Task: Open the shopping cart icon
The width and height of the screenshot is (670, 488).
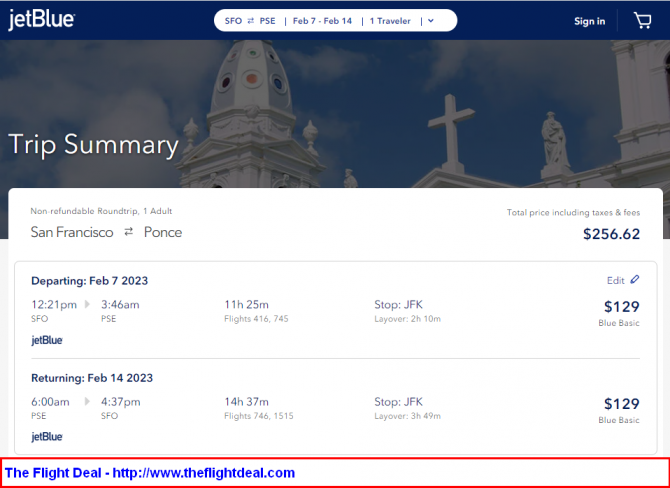Action: 642,21
